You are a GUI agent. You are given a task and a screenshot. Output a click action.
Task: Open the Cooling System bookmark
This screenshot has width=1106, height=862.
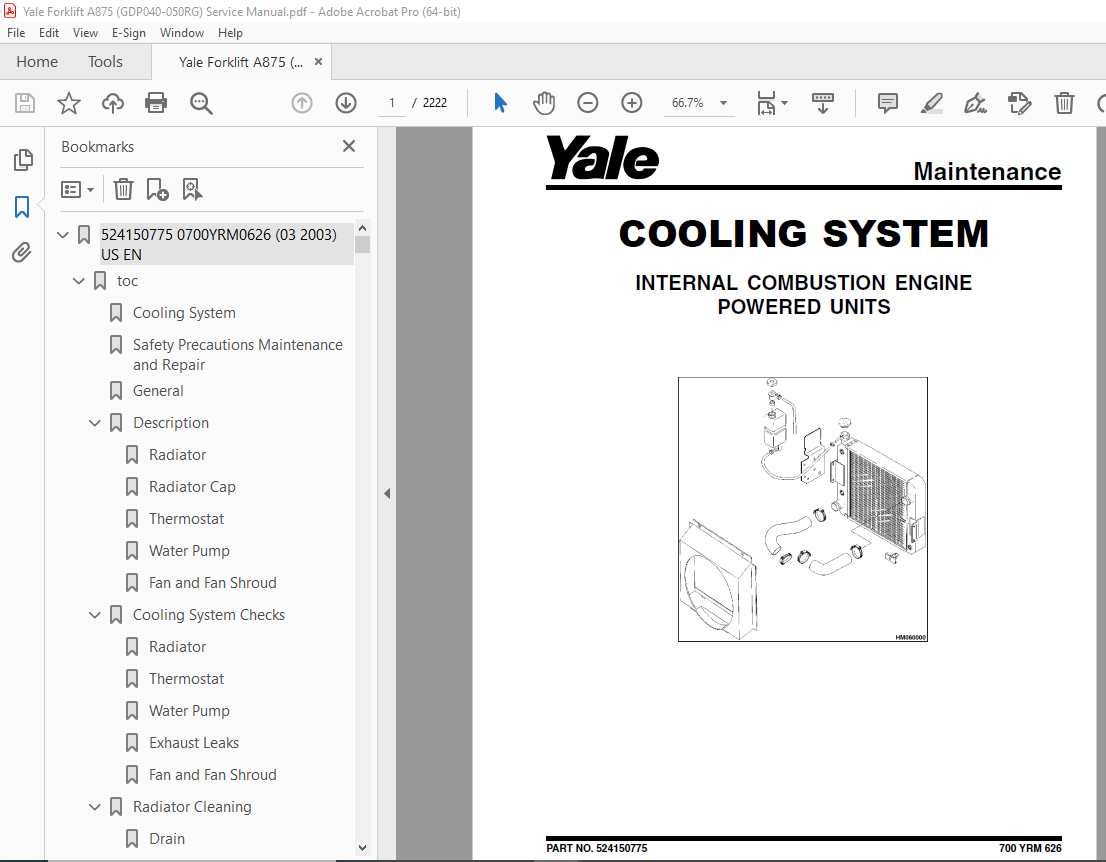tap(184, 313)
